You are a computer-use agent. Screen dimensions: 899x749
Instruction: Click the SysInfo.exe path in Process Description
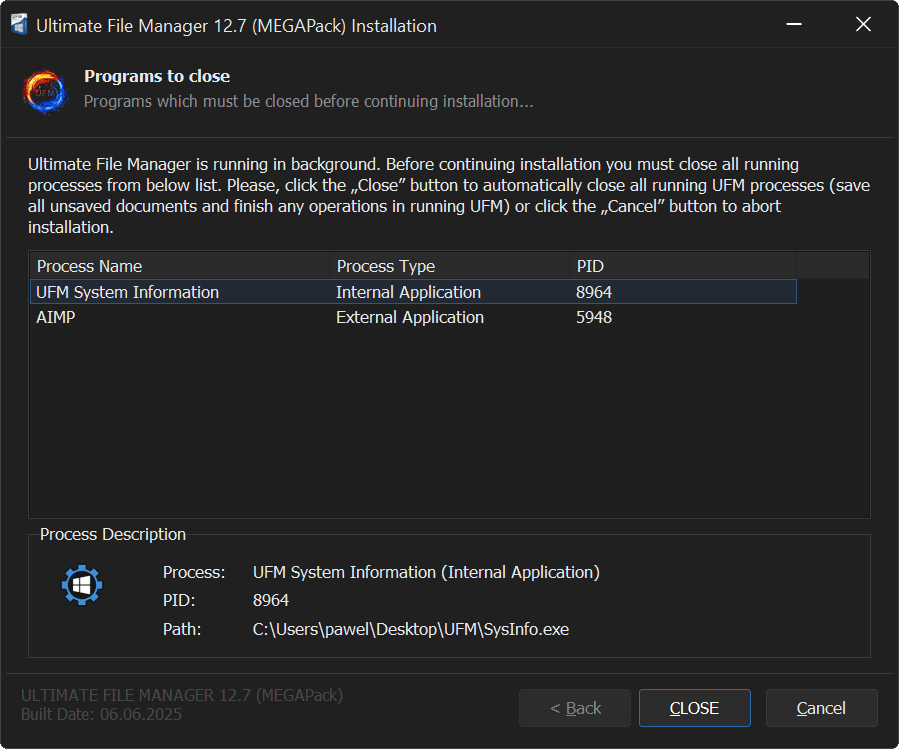pos(410,629)
